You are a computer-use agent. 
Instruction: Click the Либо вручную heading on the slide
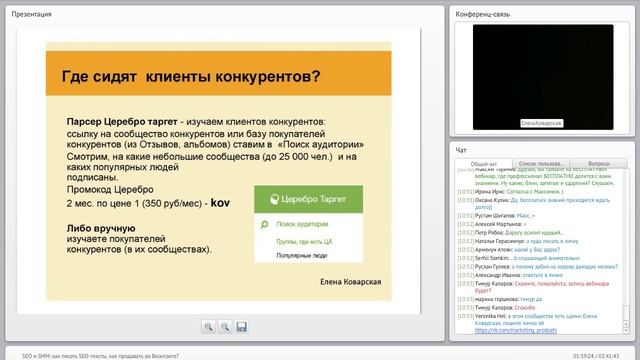[x=101, y=228]
